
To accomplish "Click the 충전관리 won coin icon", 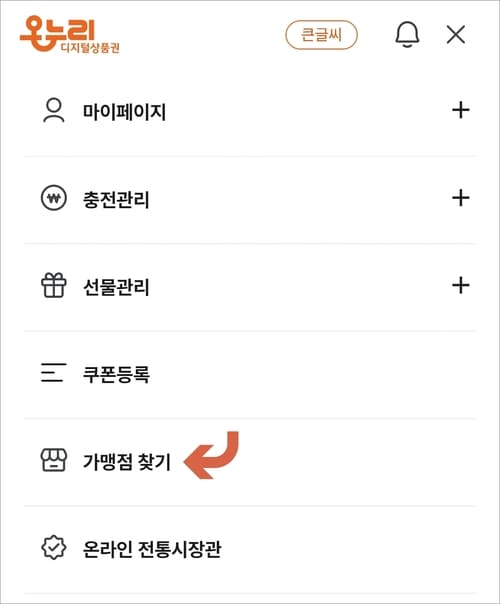I will 54,198.
